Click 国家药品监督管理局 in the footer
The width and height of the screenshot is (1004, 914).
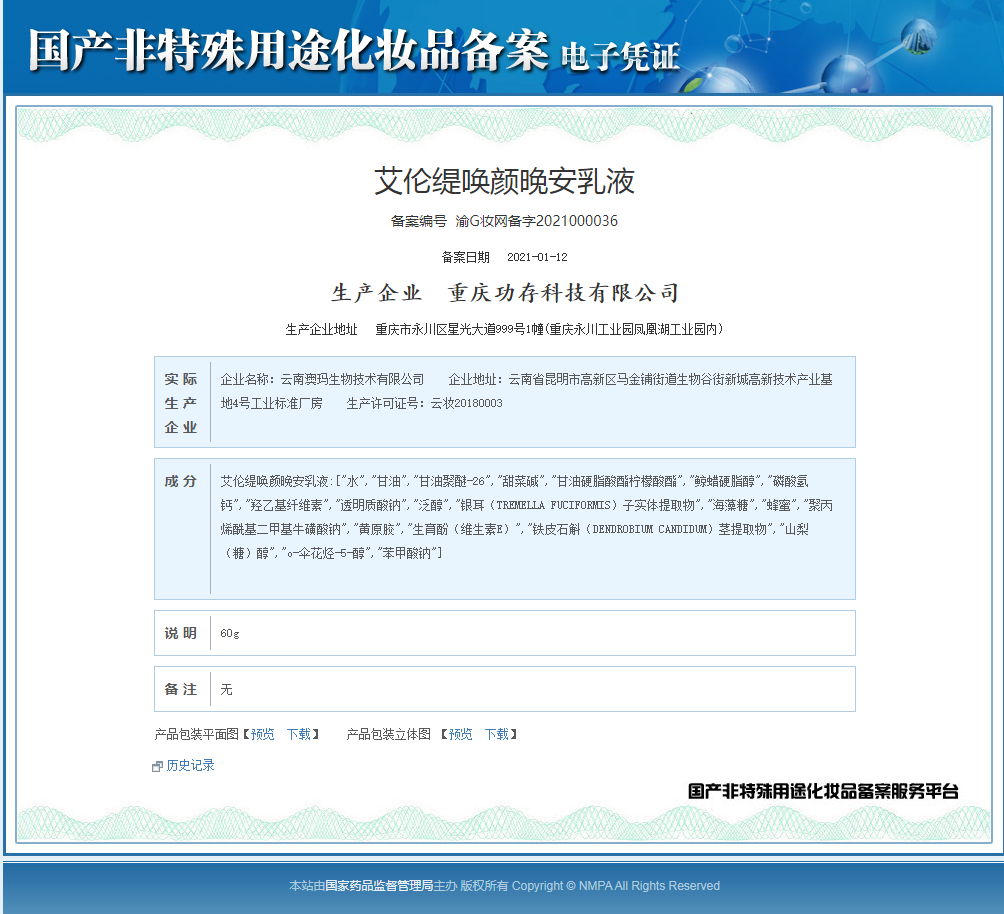click(379, 886)
